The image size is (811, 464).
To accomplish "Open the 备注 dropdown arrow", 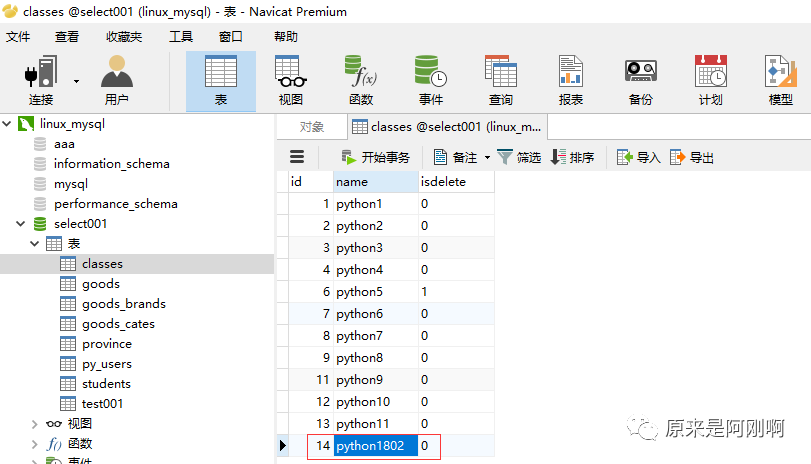I will pyautogui.click(x=487, y=157).
